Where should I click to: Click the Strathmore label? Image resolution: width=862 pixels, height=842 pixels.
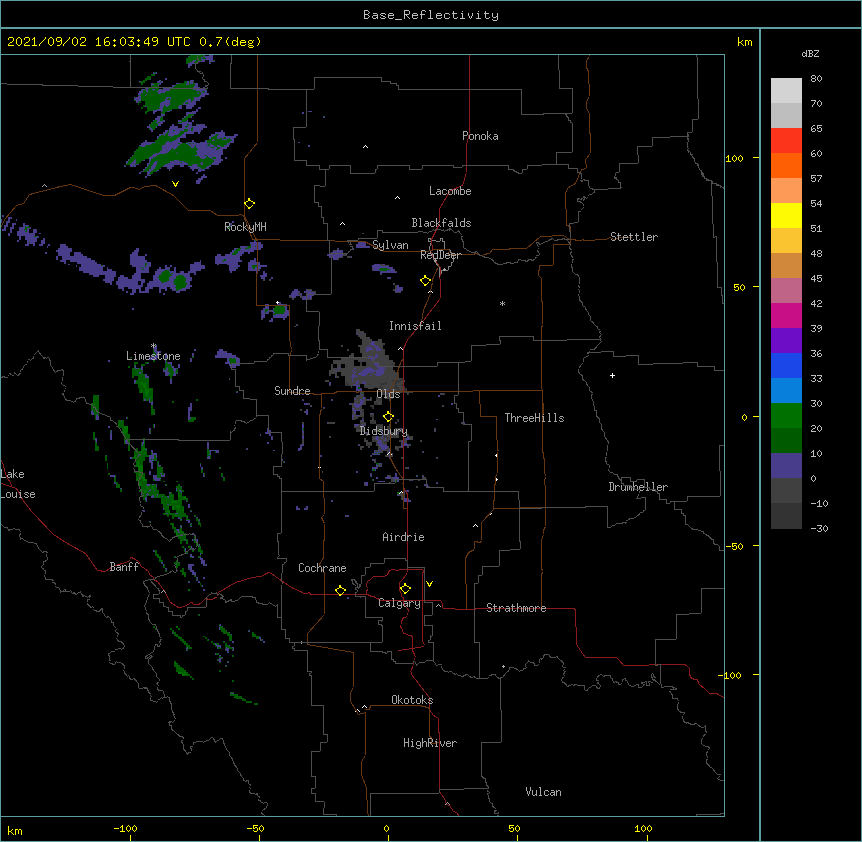(x=516, y=608)
